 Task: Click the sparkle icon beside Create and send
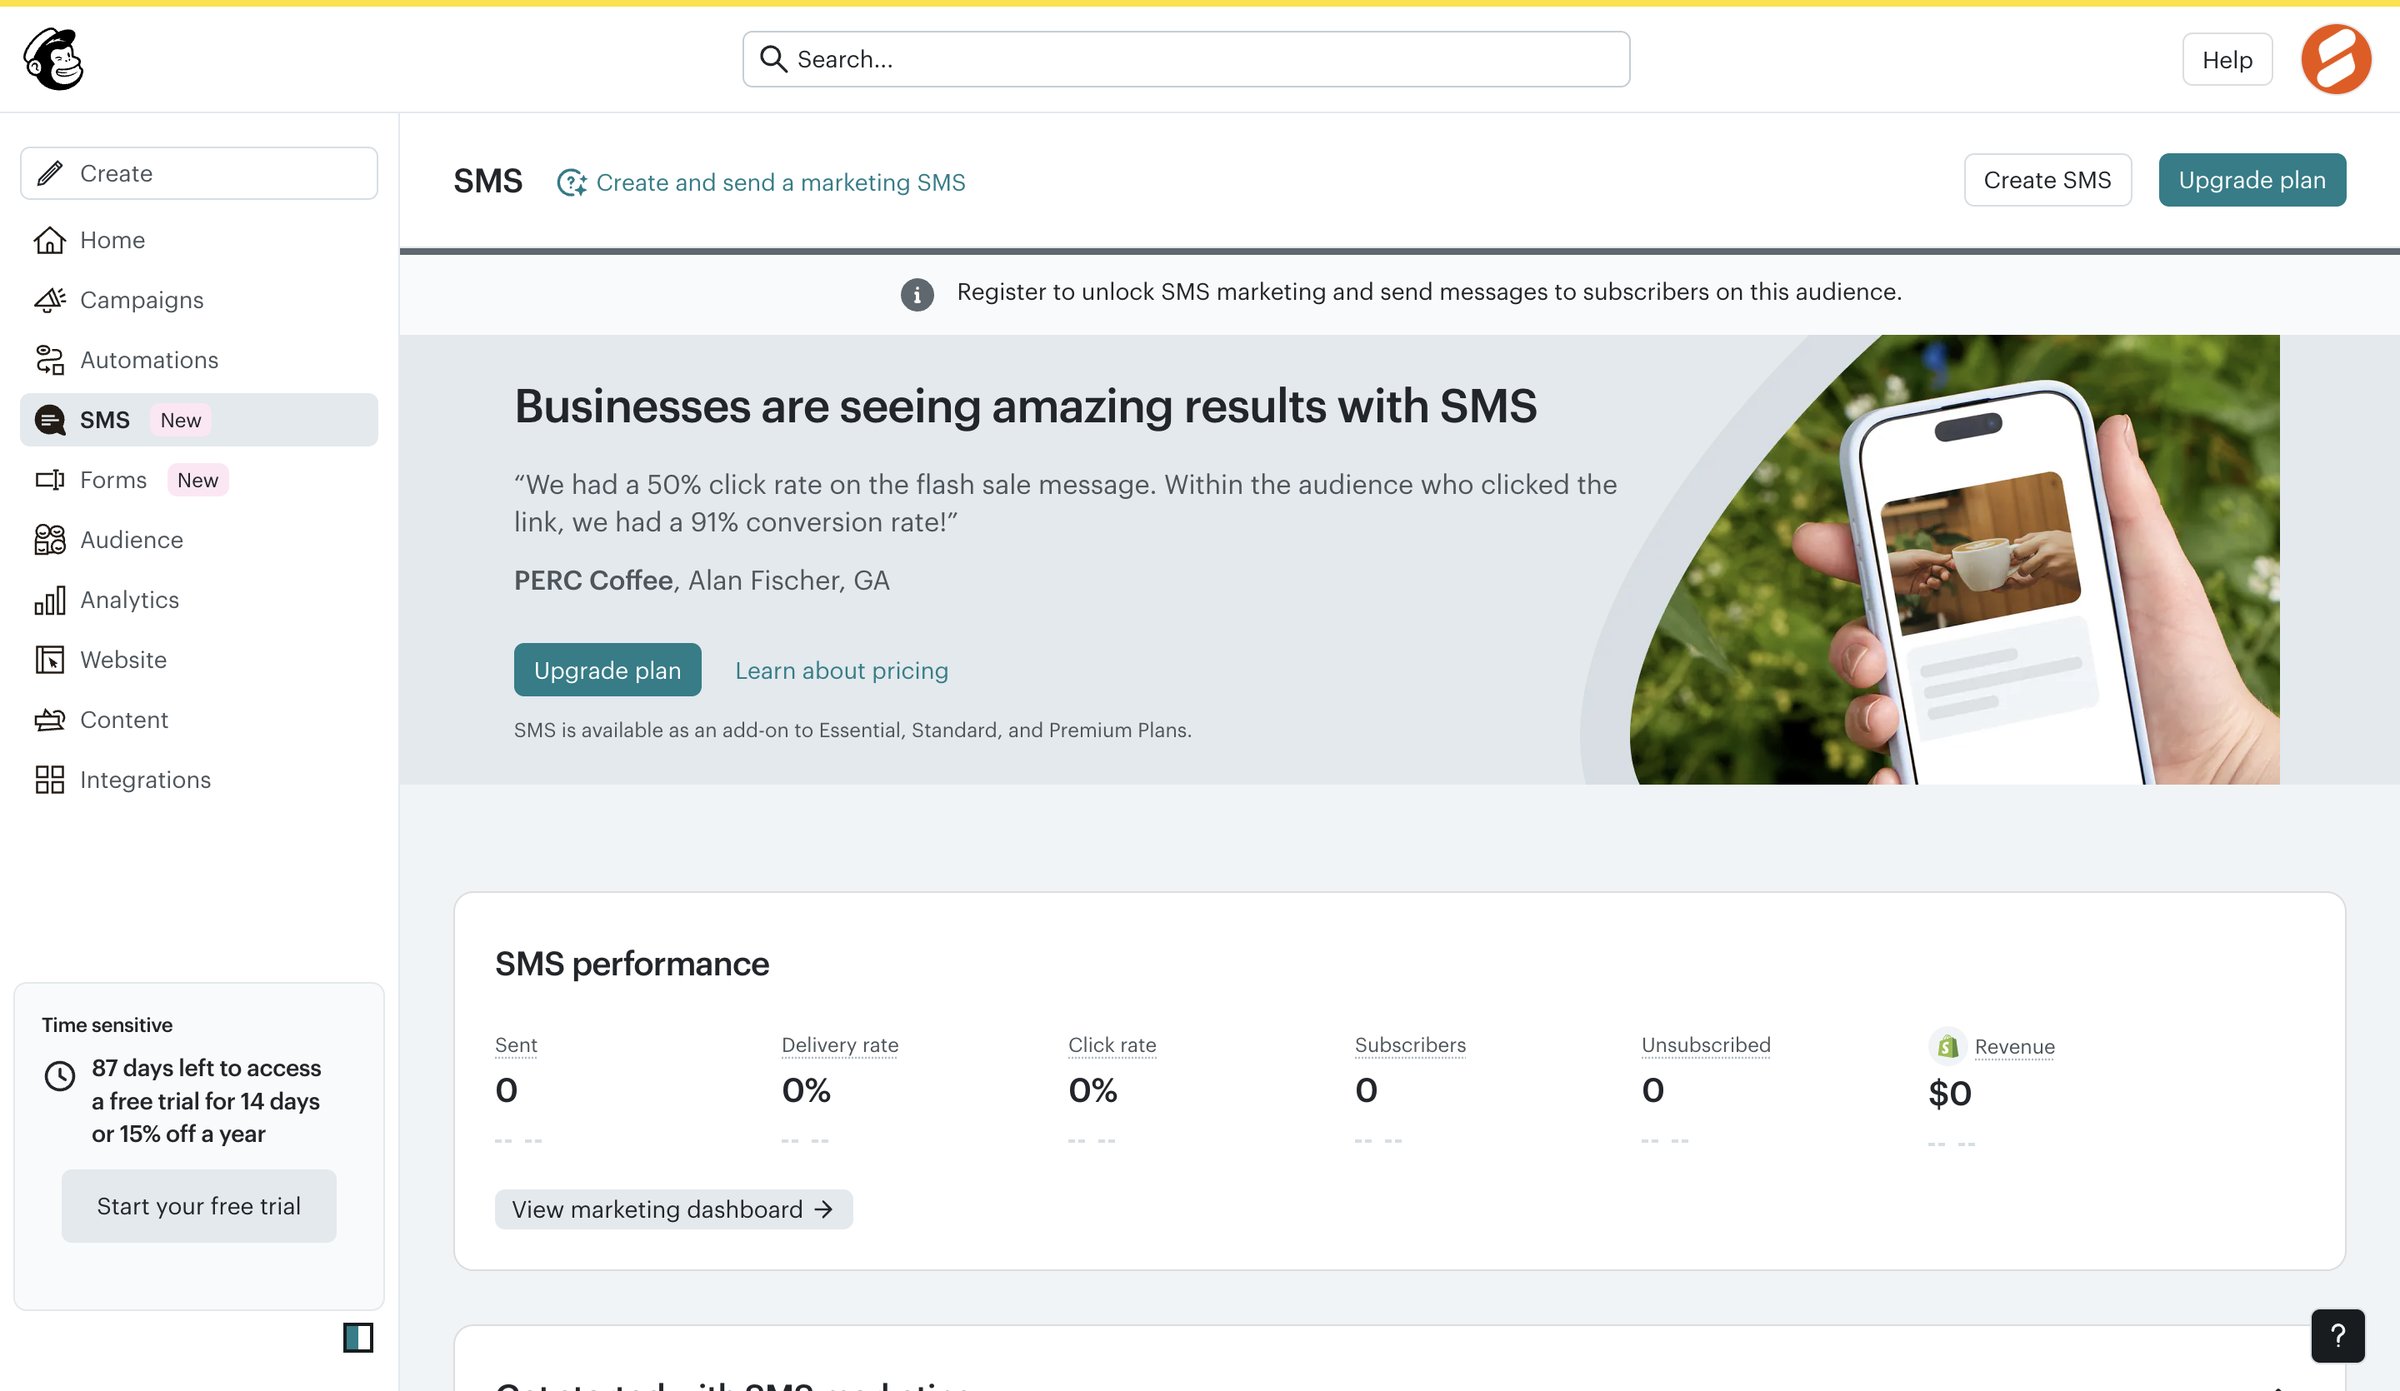[x=571, y=182]
